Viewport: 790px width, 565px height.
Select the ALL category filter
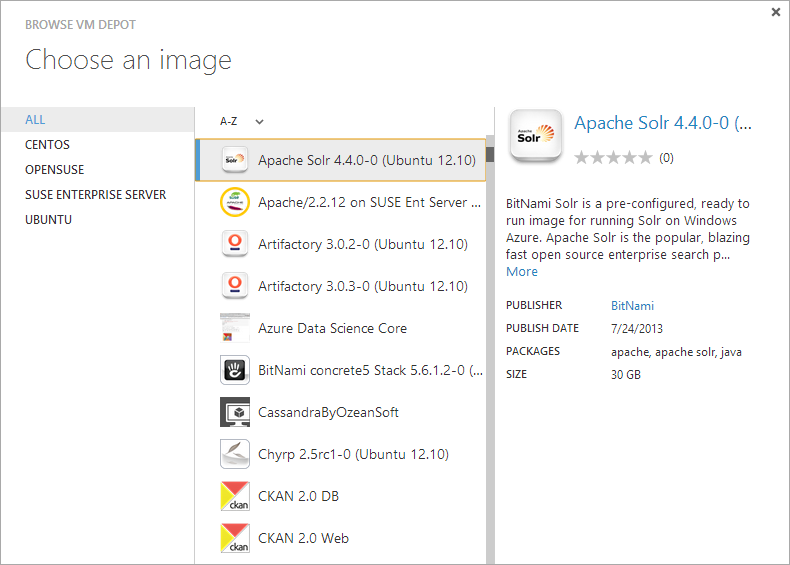click(98, 119)
